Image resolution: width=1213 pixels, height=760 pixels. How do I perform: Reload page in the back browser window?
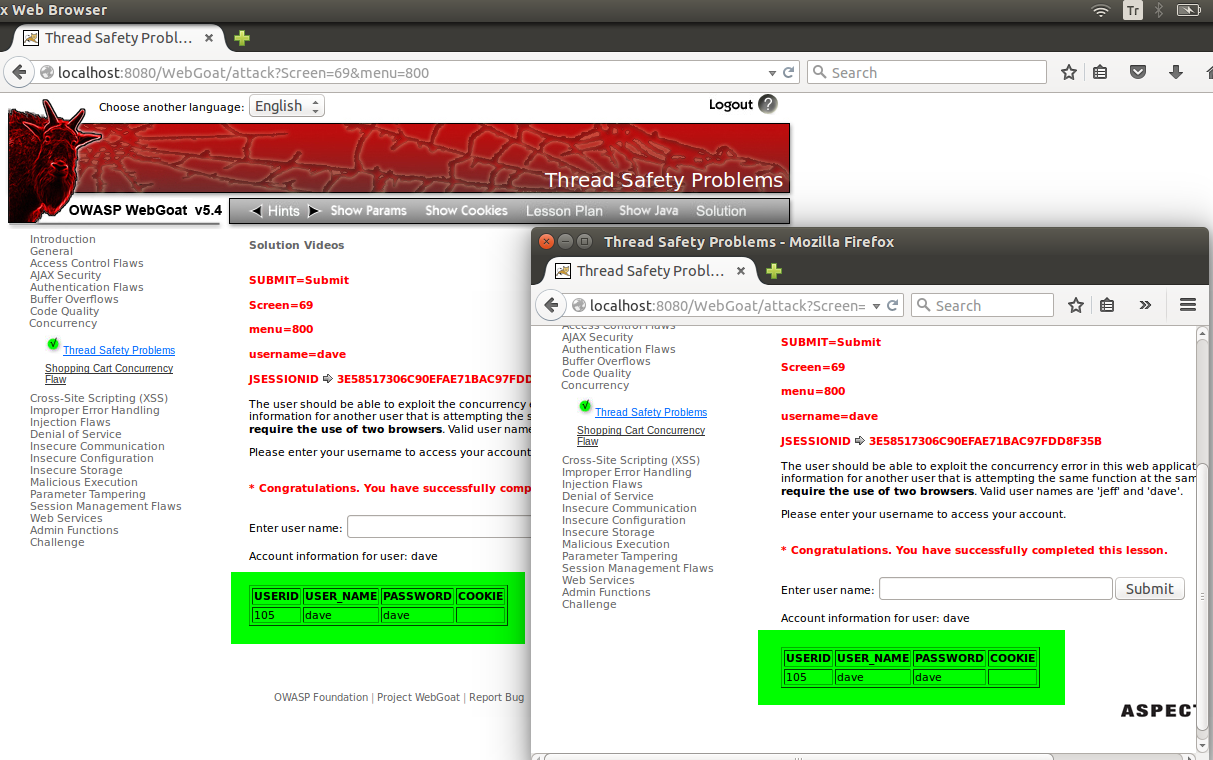[x=789, y=73]
